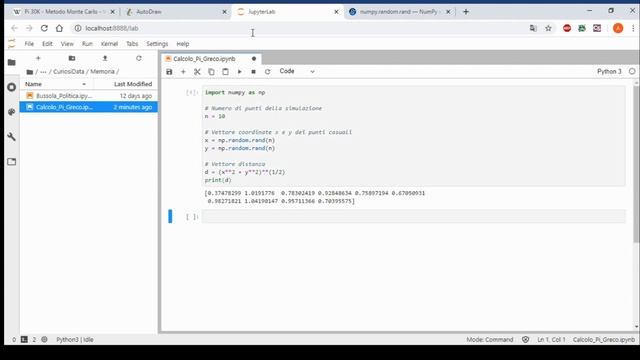Click Python3 | Idle status bar entry
640x360 pixels.
pos(75,340)
